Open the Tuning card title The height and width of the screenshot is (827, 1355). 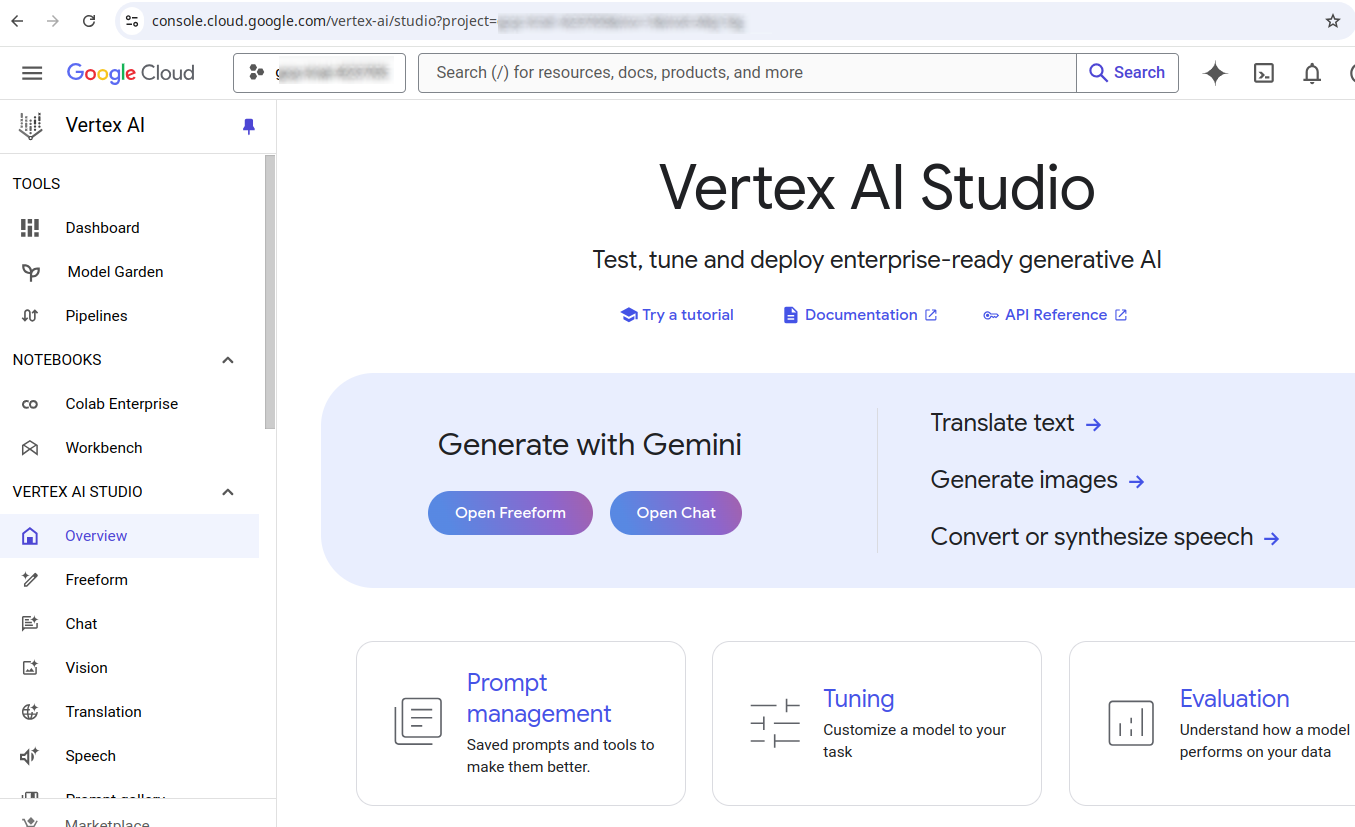click(859, 698)
